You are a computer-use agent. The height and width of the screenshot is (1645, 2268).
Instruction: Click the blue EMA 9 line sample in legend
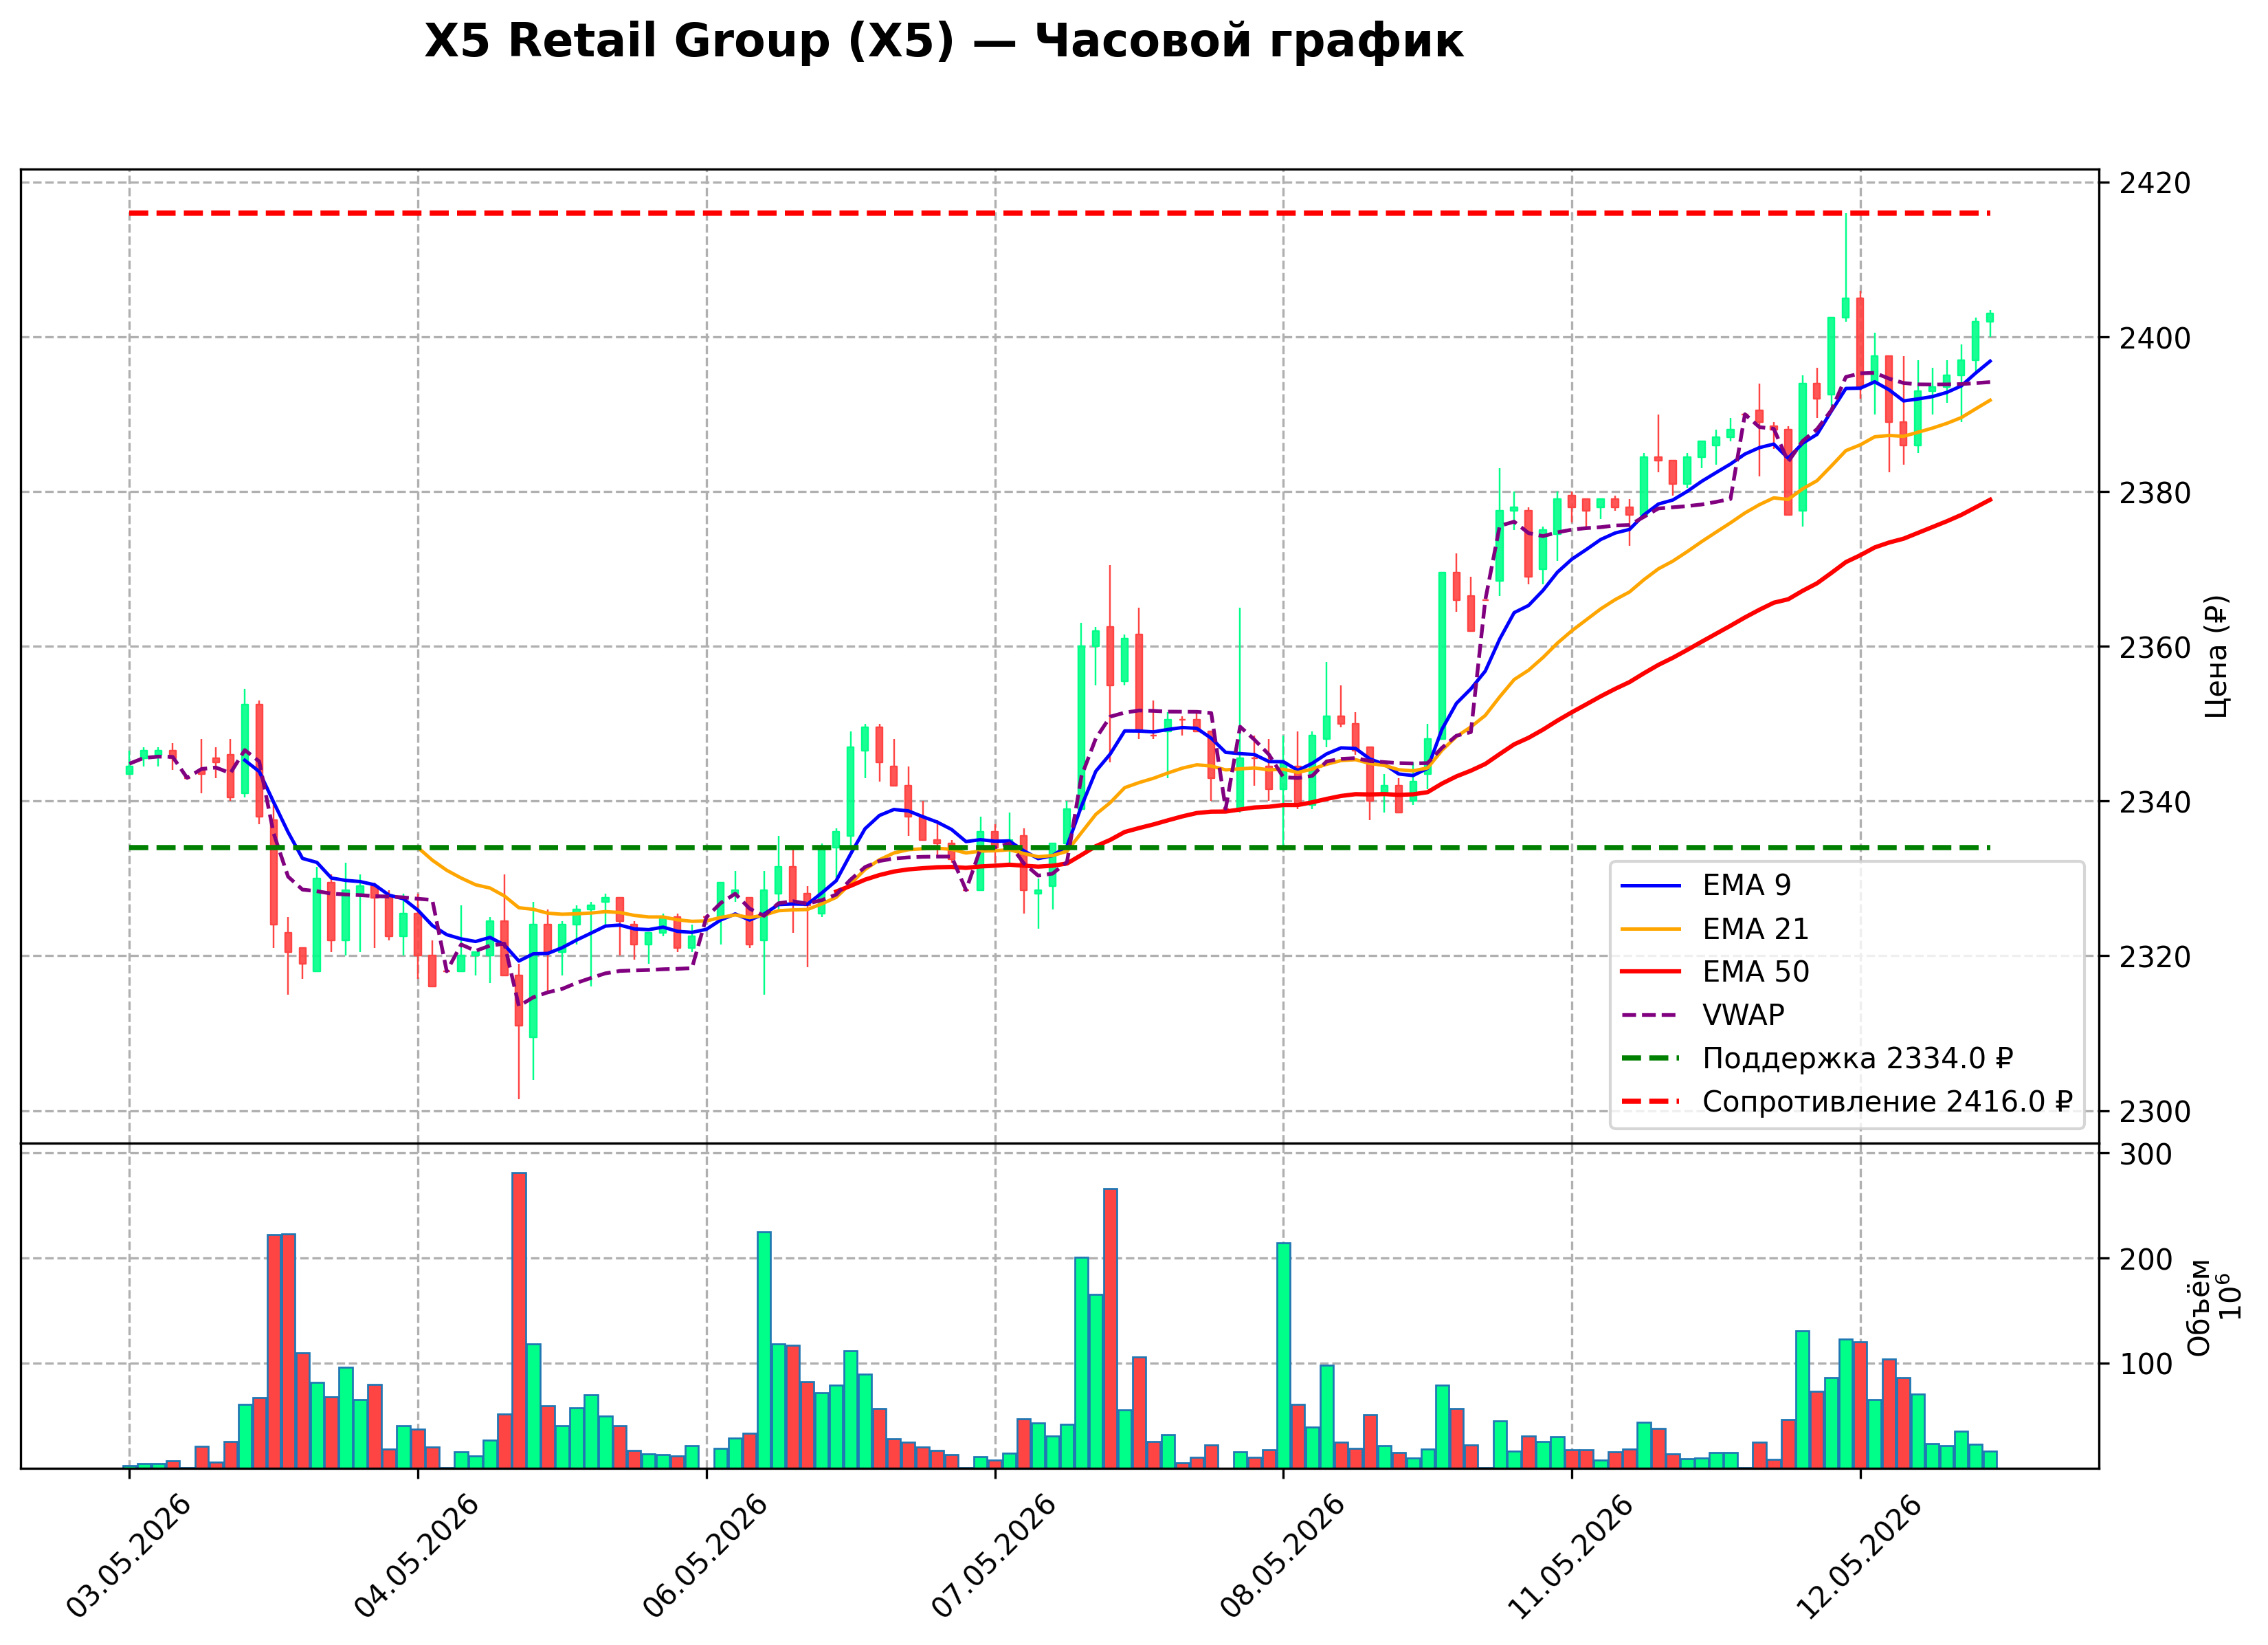[1651, 885]
